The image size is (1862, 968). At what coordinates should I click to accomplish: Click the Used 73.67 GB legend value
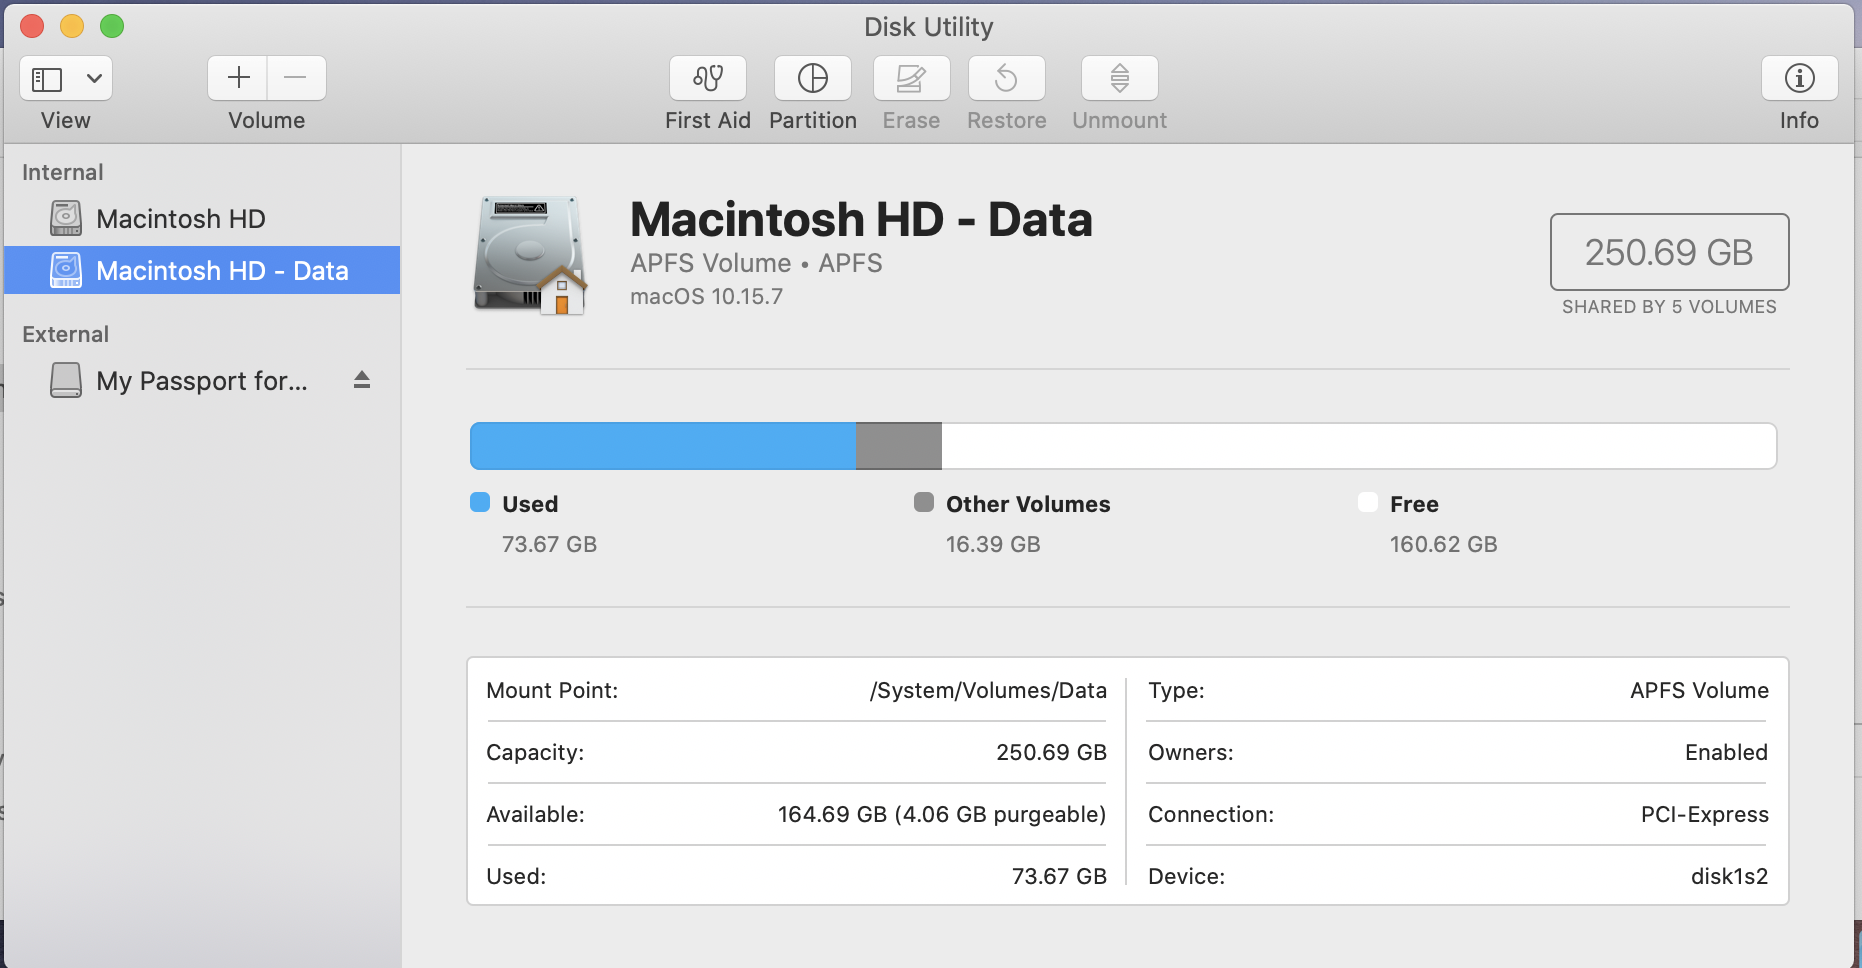click(x=549, y=544)
